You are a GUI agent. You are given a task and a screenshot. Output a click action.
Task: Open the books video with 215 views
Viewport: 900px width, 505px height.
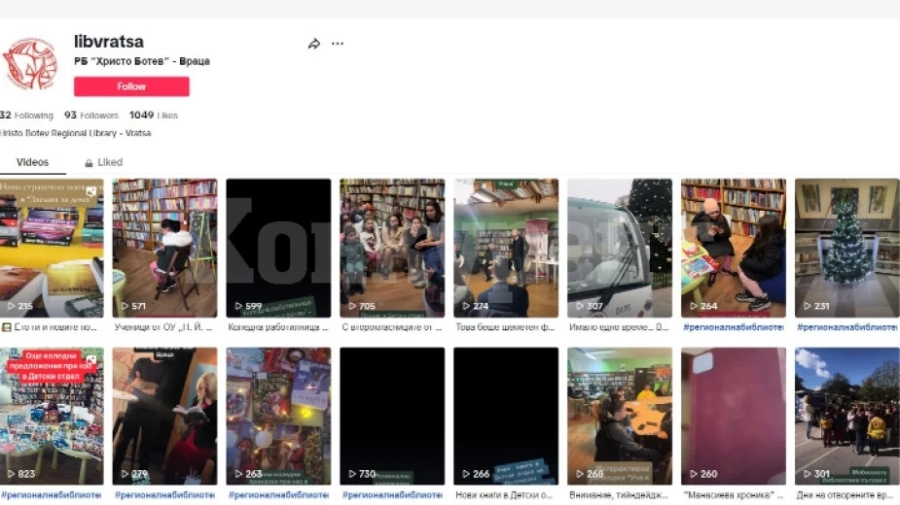[x=52, y=248]
